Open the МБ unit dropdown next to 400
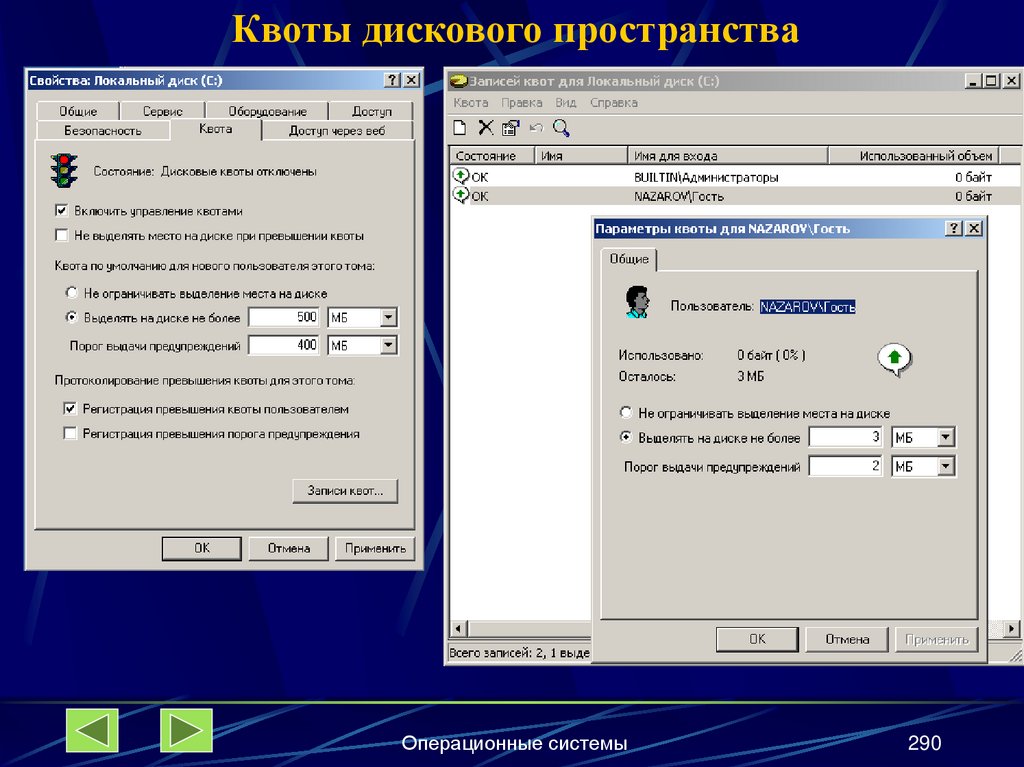This screenshot has width=1024, height=767. [388, 345]
